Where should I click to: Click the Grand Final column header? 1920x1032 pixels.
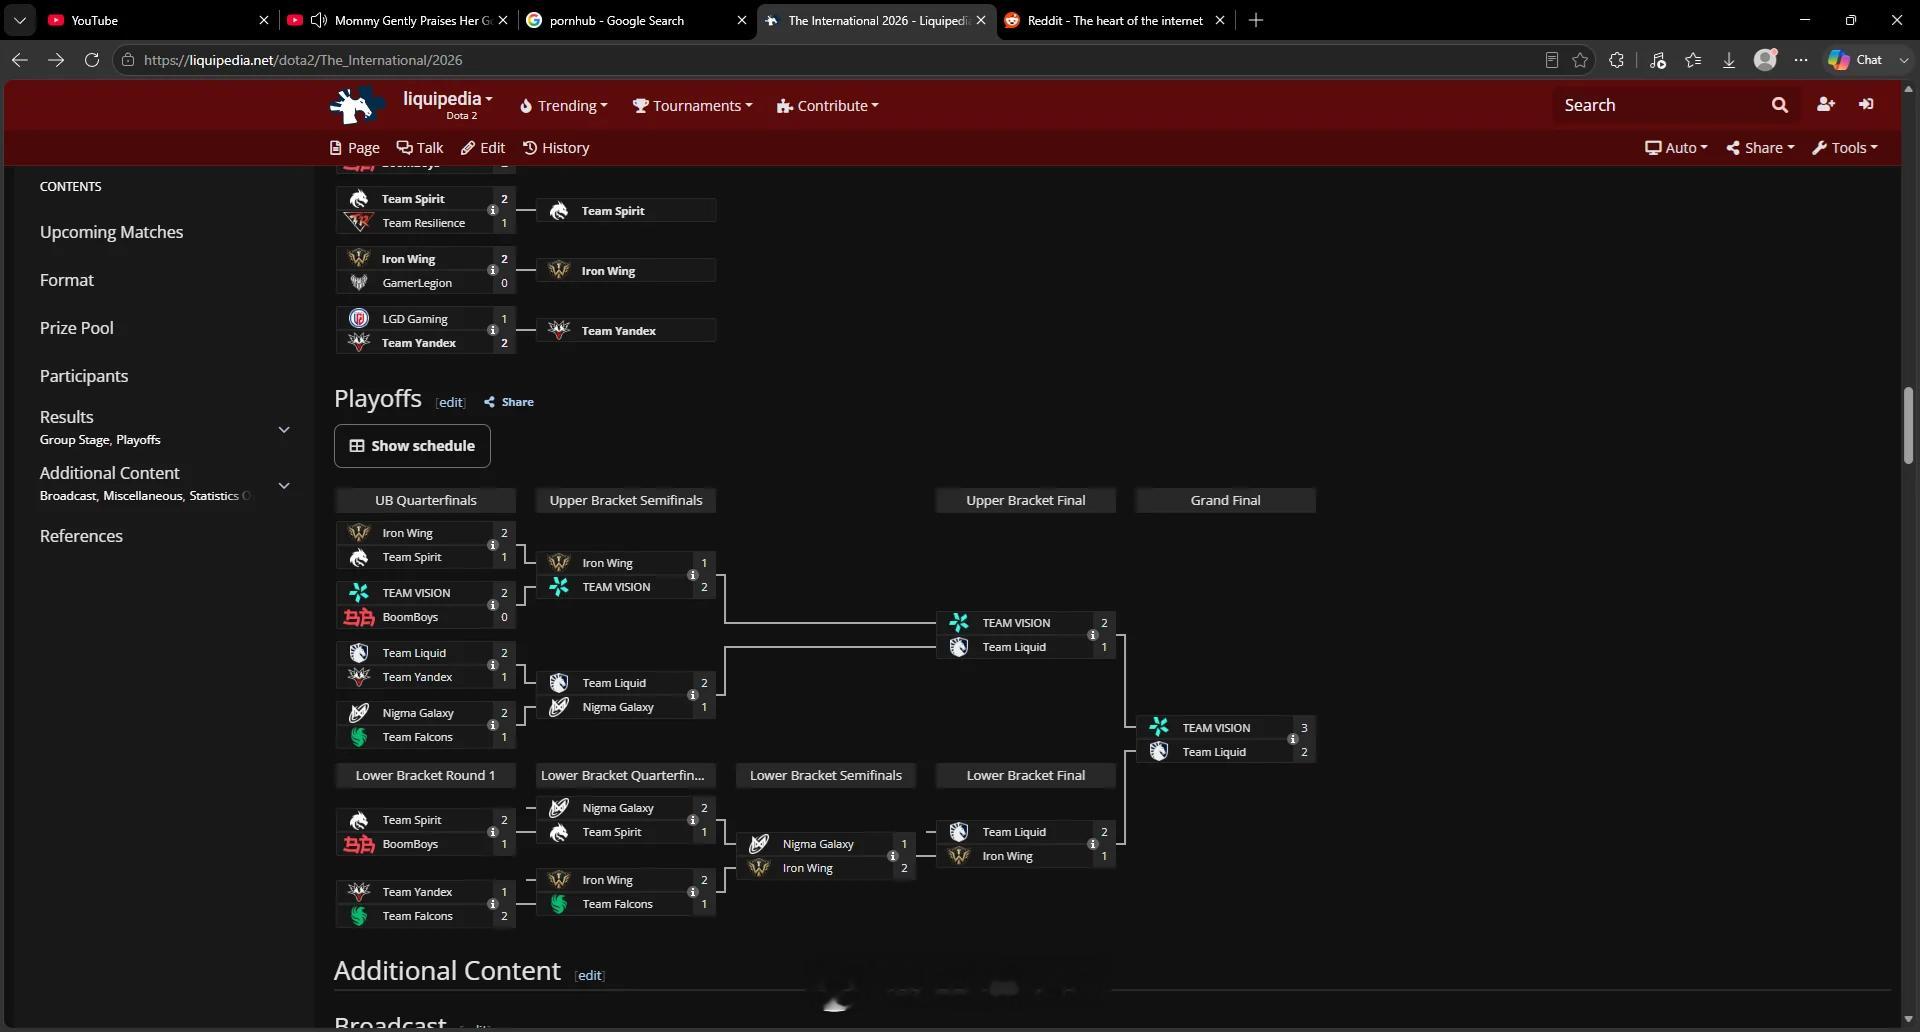[x=1225, y=500]
